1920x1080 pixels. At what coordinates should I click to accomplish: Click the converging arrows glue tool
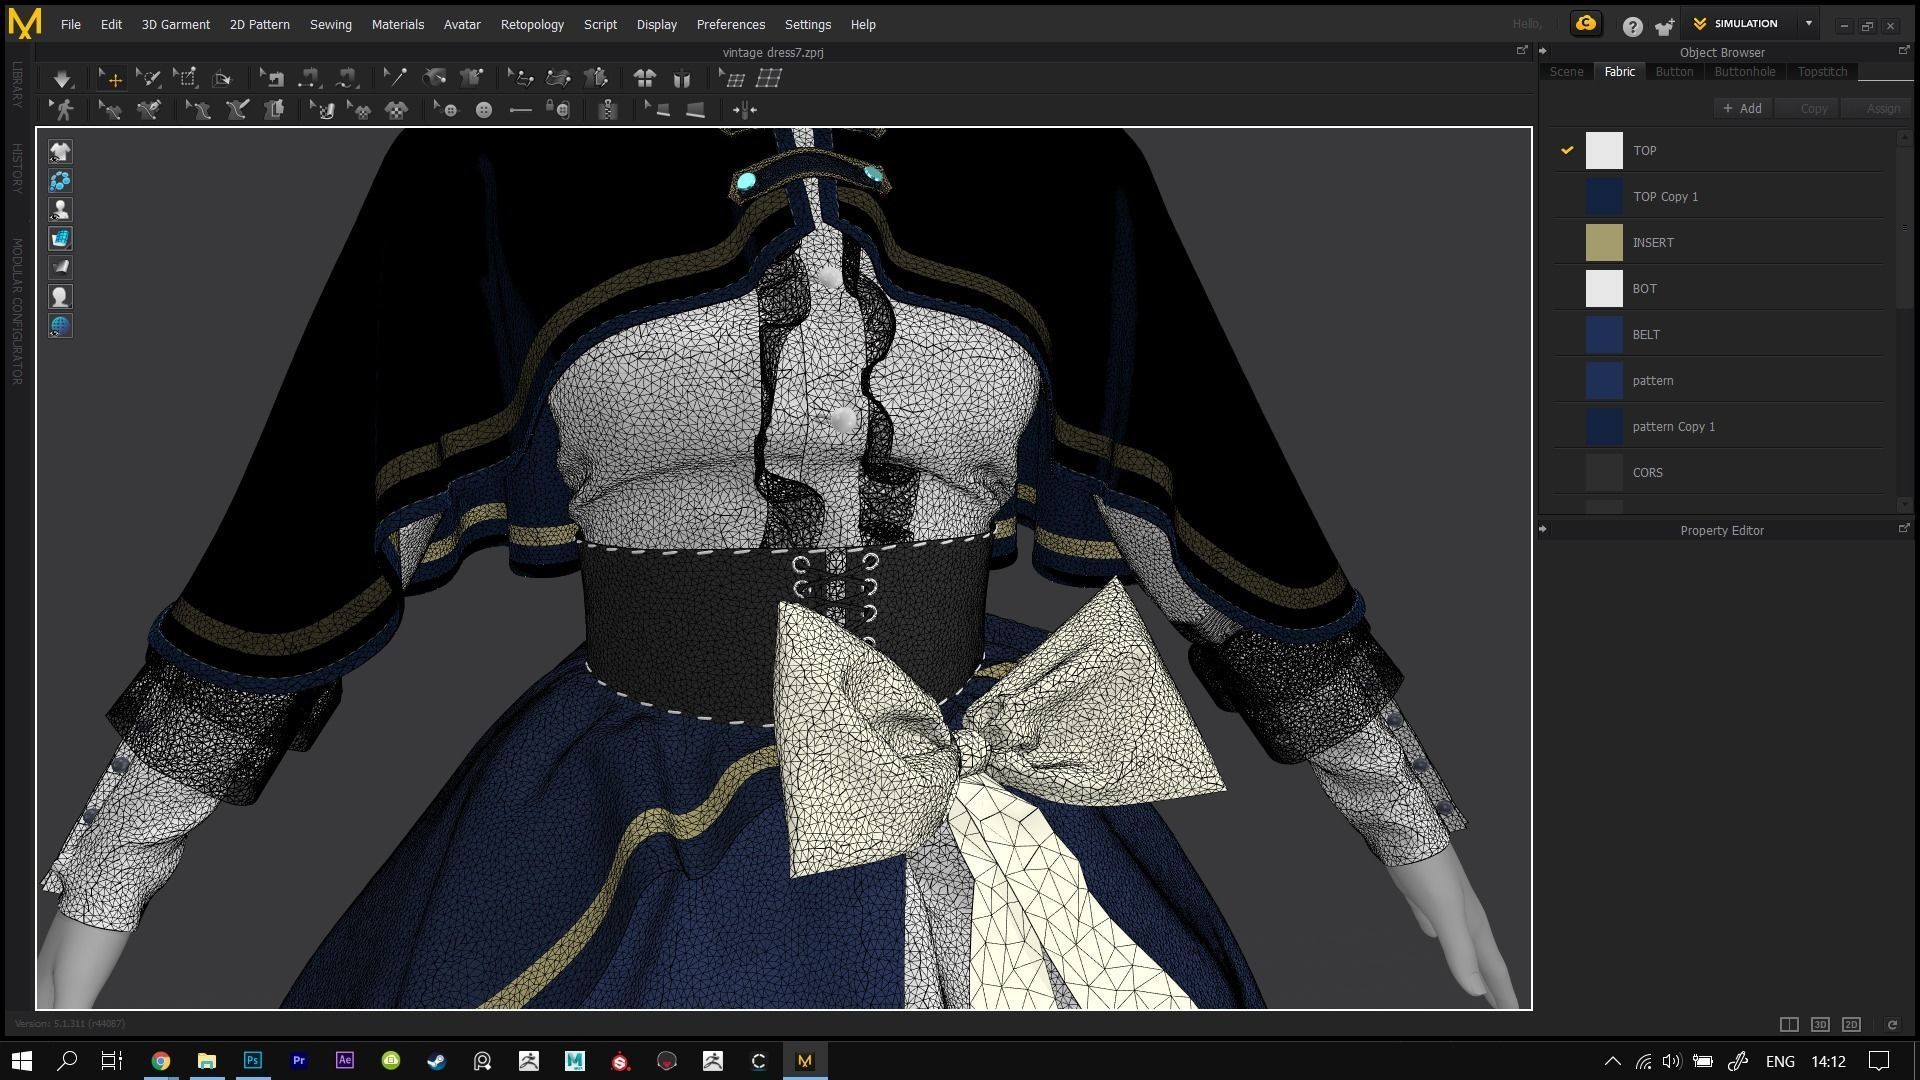pos(745,110)
